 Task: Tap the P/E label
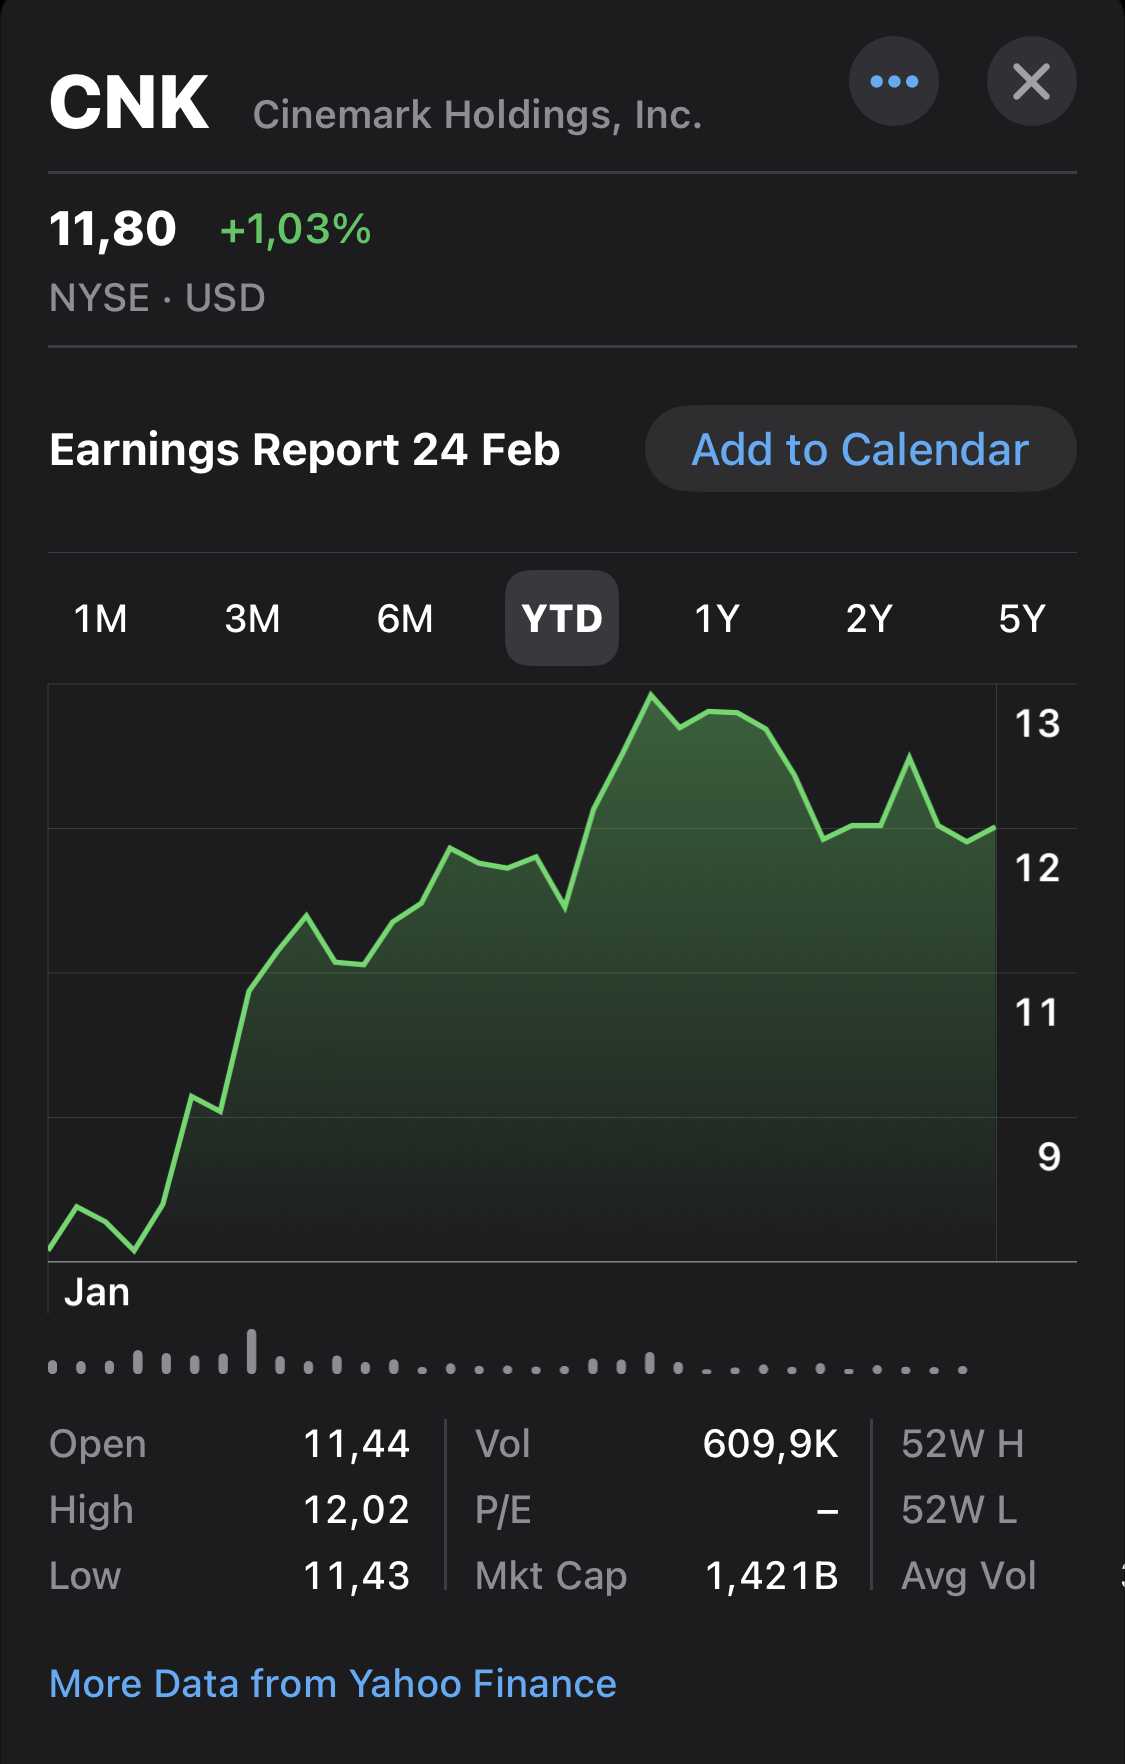pyautogui.click(x=503, y=1510)
